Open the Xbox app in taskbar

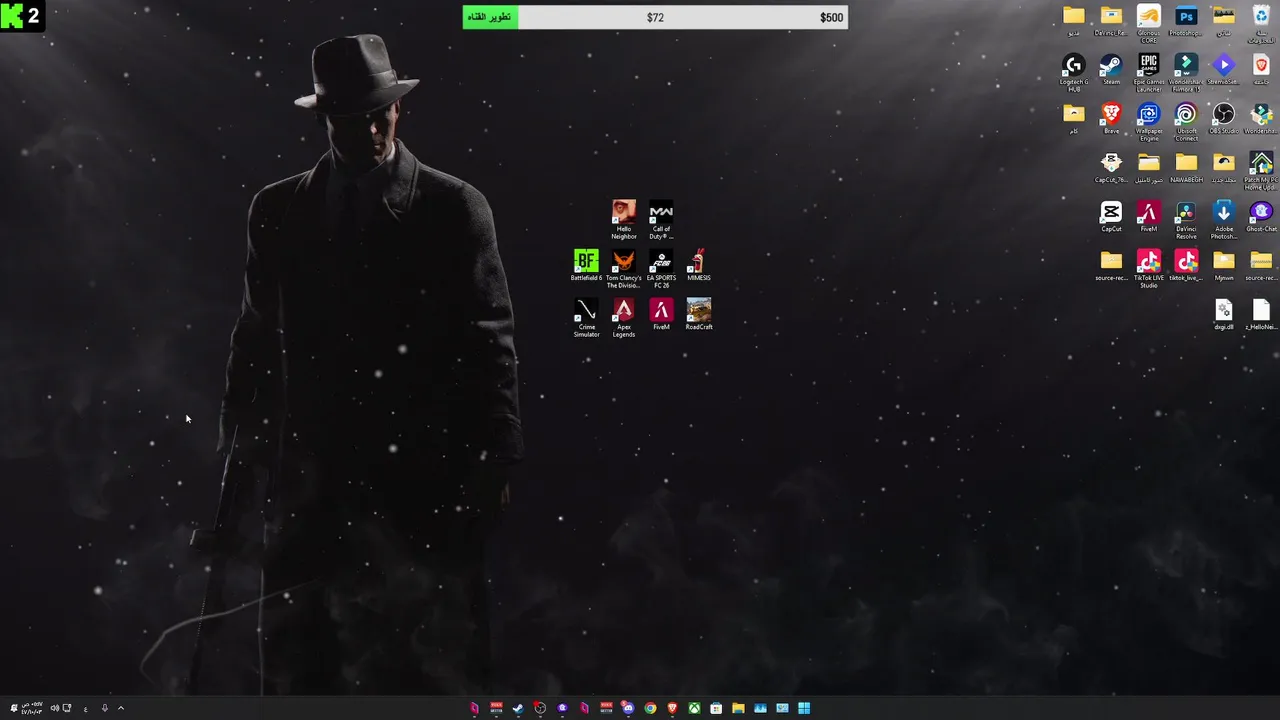pos(695,708)
